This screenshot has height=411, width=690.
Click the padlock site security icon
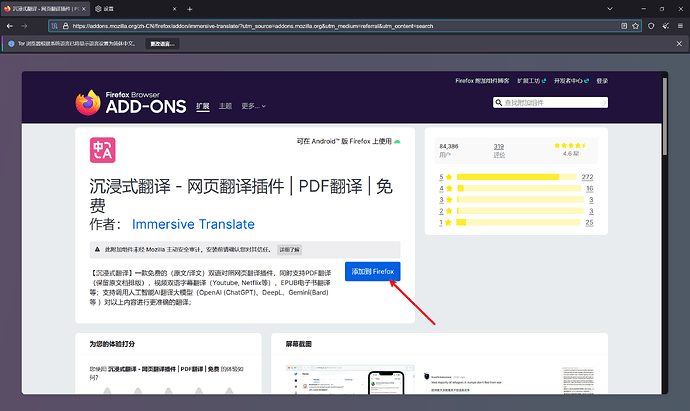pos(66,26)
